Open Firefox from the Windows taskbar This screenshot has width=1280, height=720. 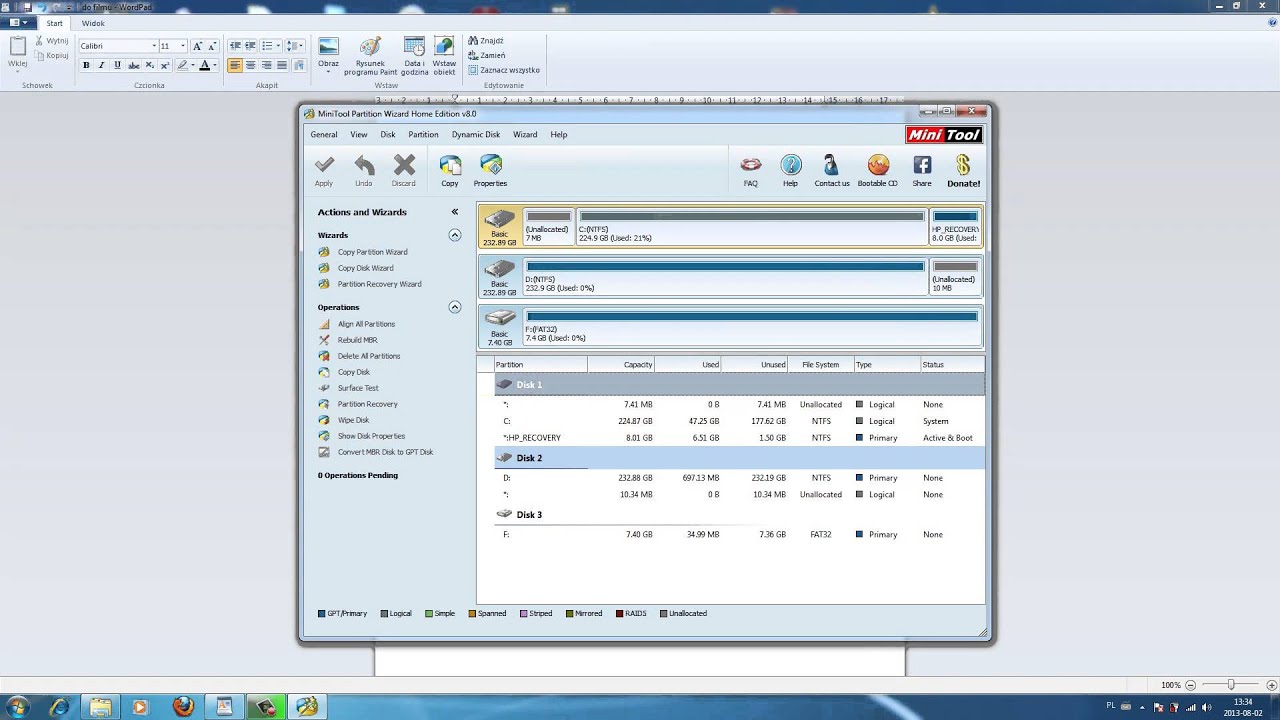click(183, 706)
